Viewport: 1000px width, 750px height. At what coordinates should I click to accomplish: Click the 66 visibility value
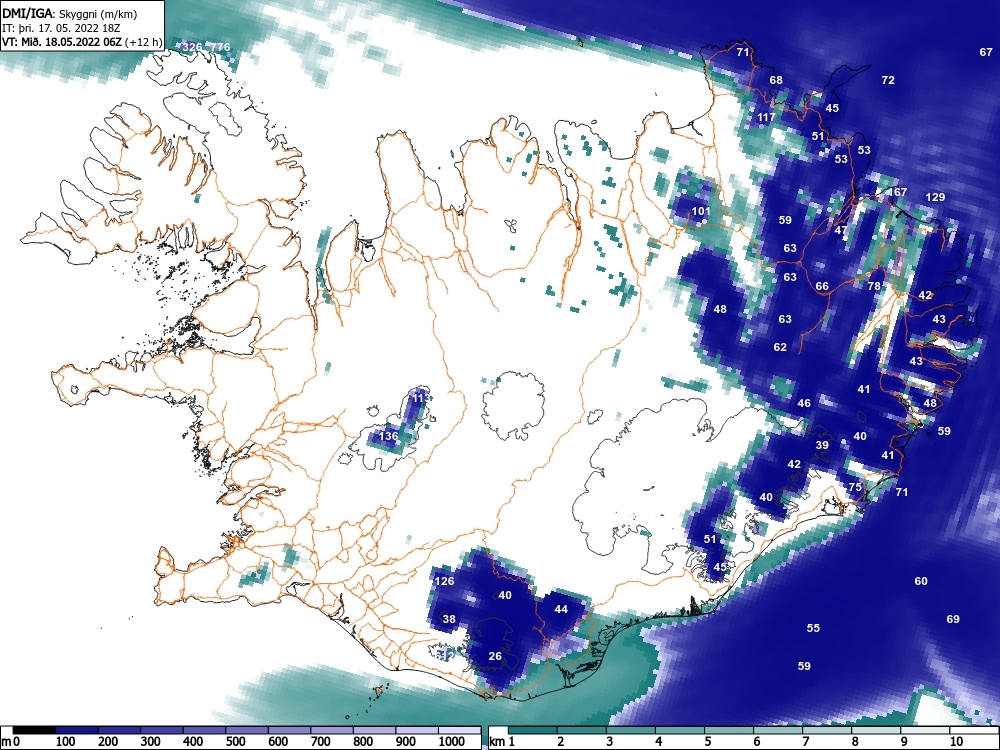[822, 286]
